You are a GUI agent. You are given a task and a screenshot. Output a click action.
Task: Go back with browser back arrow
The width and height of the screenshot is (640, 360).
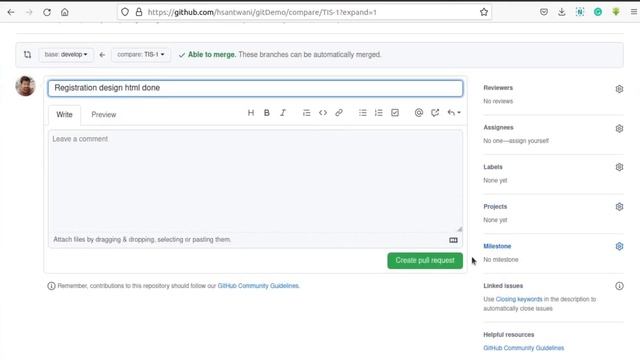(11, 12)
